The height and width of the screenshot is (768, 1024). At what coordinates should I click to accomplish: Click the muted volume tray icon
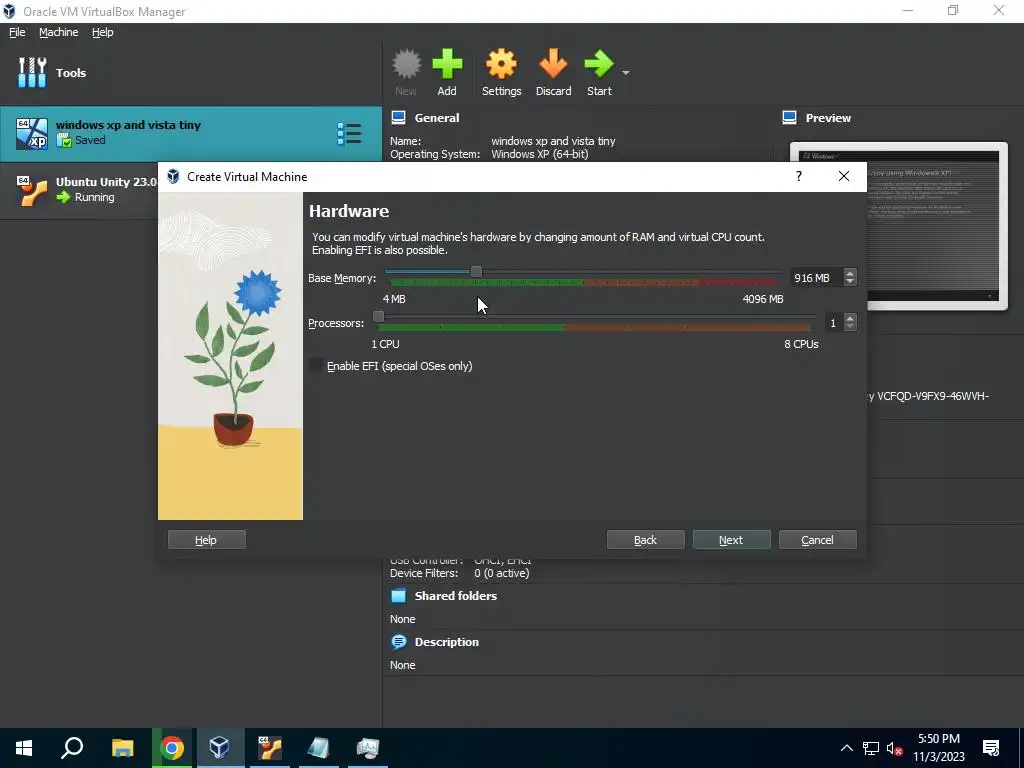pyautogui.click(x=894, y=748)
